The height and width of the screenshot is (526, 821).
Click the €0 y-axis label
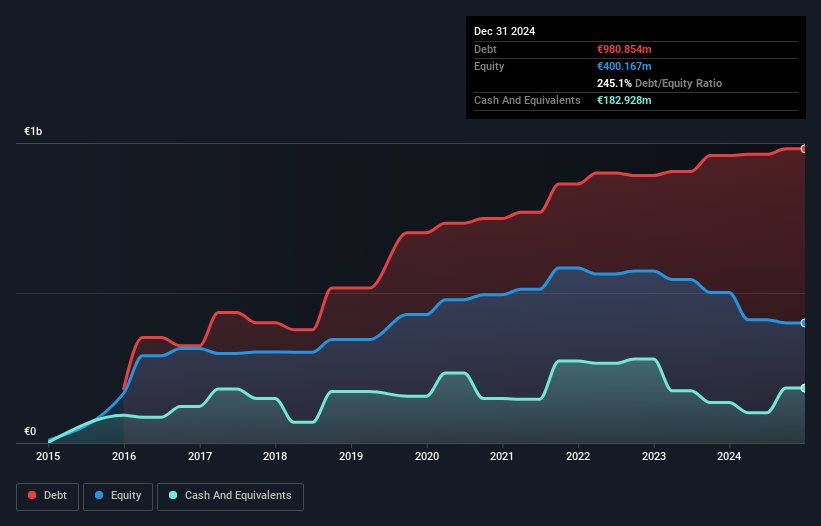point(30,431)
